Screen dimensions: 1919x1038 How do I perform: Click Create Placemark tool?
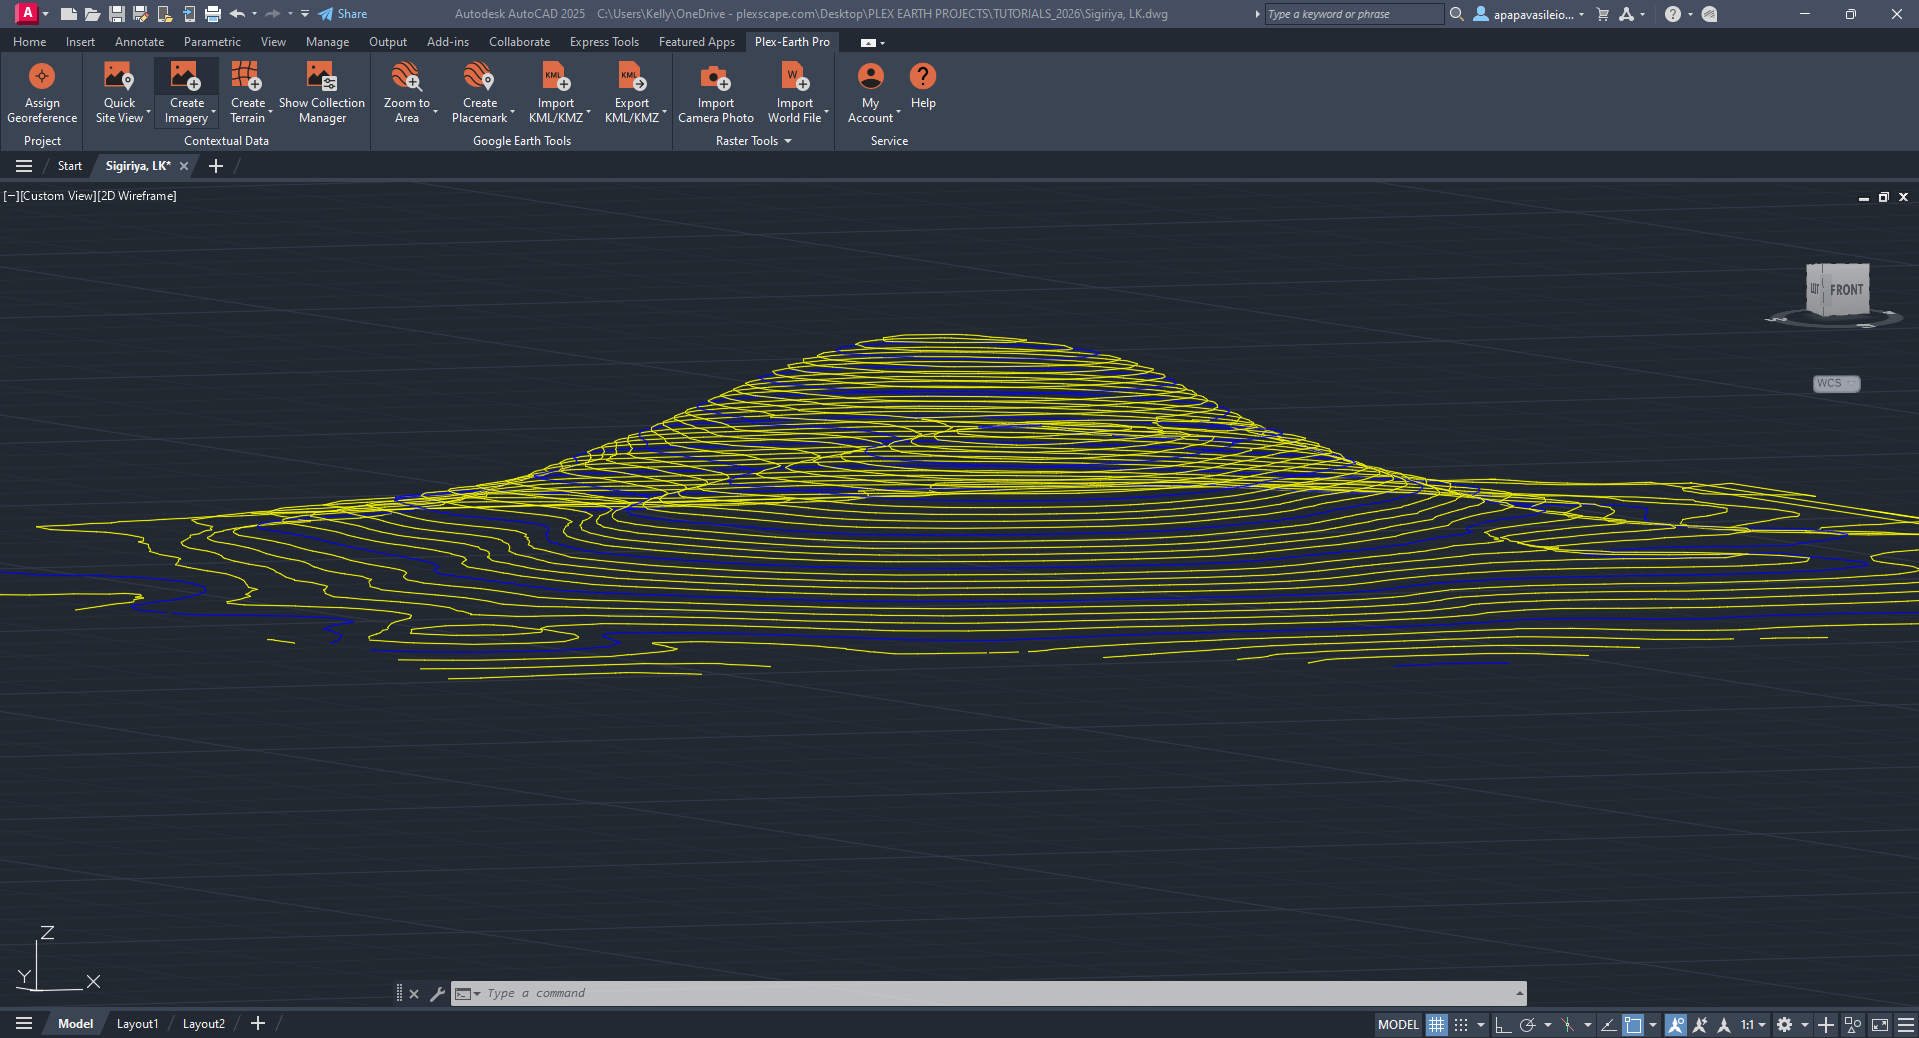[479, 93]
